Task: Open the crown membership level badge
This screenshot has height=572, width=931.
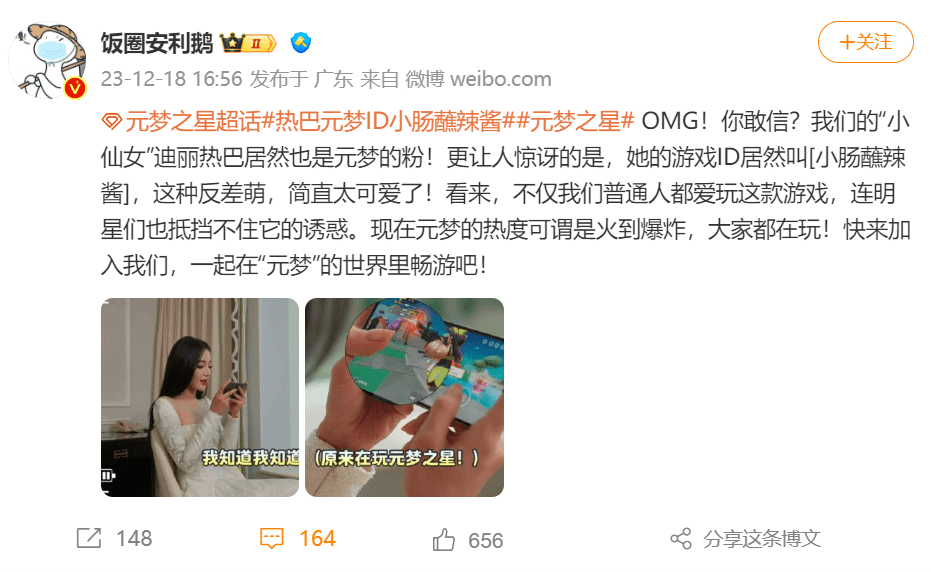Action: (x=248, y=43)
